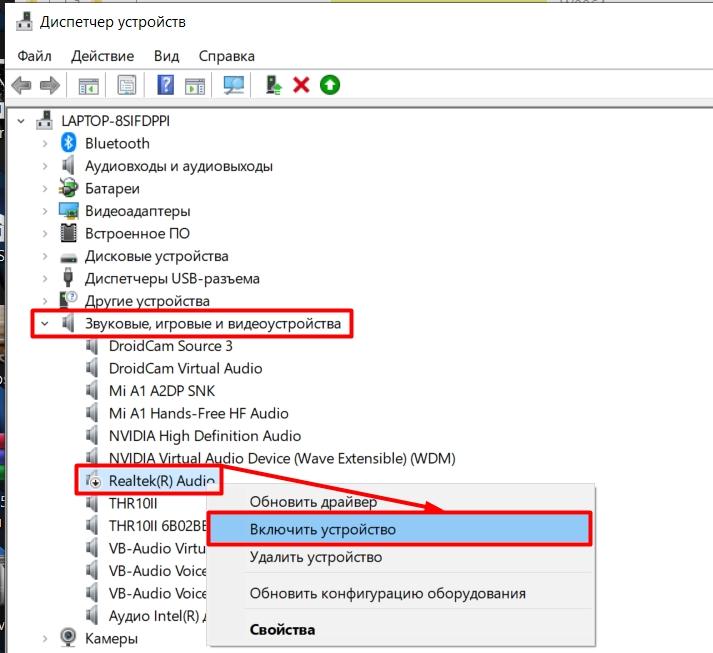Click the green enable device arrow icon

(330, 85)
